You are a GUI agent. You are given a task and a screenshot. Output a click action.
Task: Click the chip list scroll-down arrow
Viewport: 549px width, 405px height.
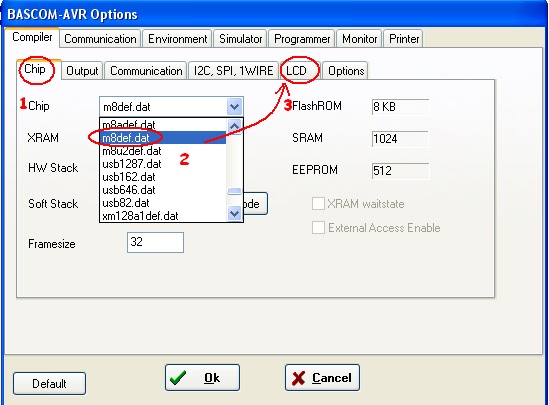pyautogui.click(x=234, y=213)
